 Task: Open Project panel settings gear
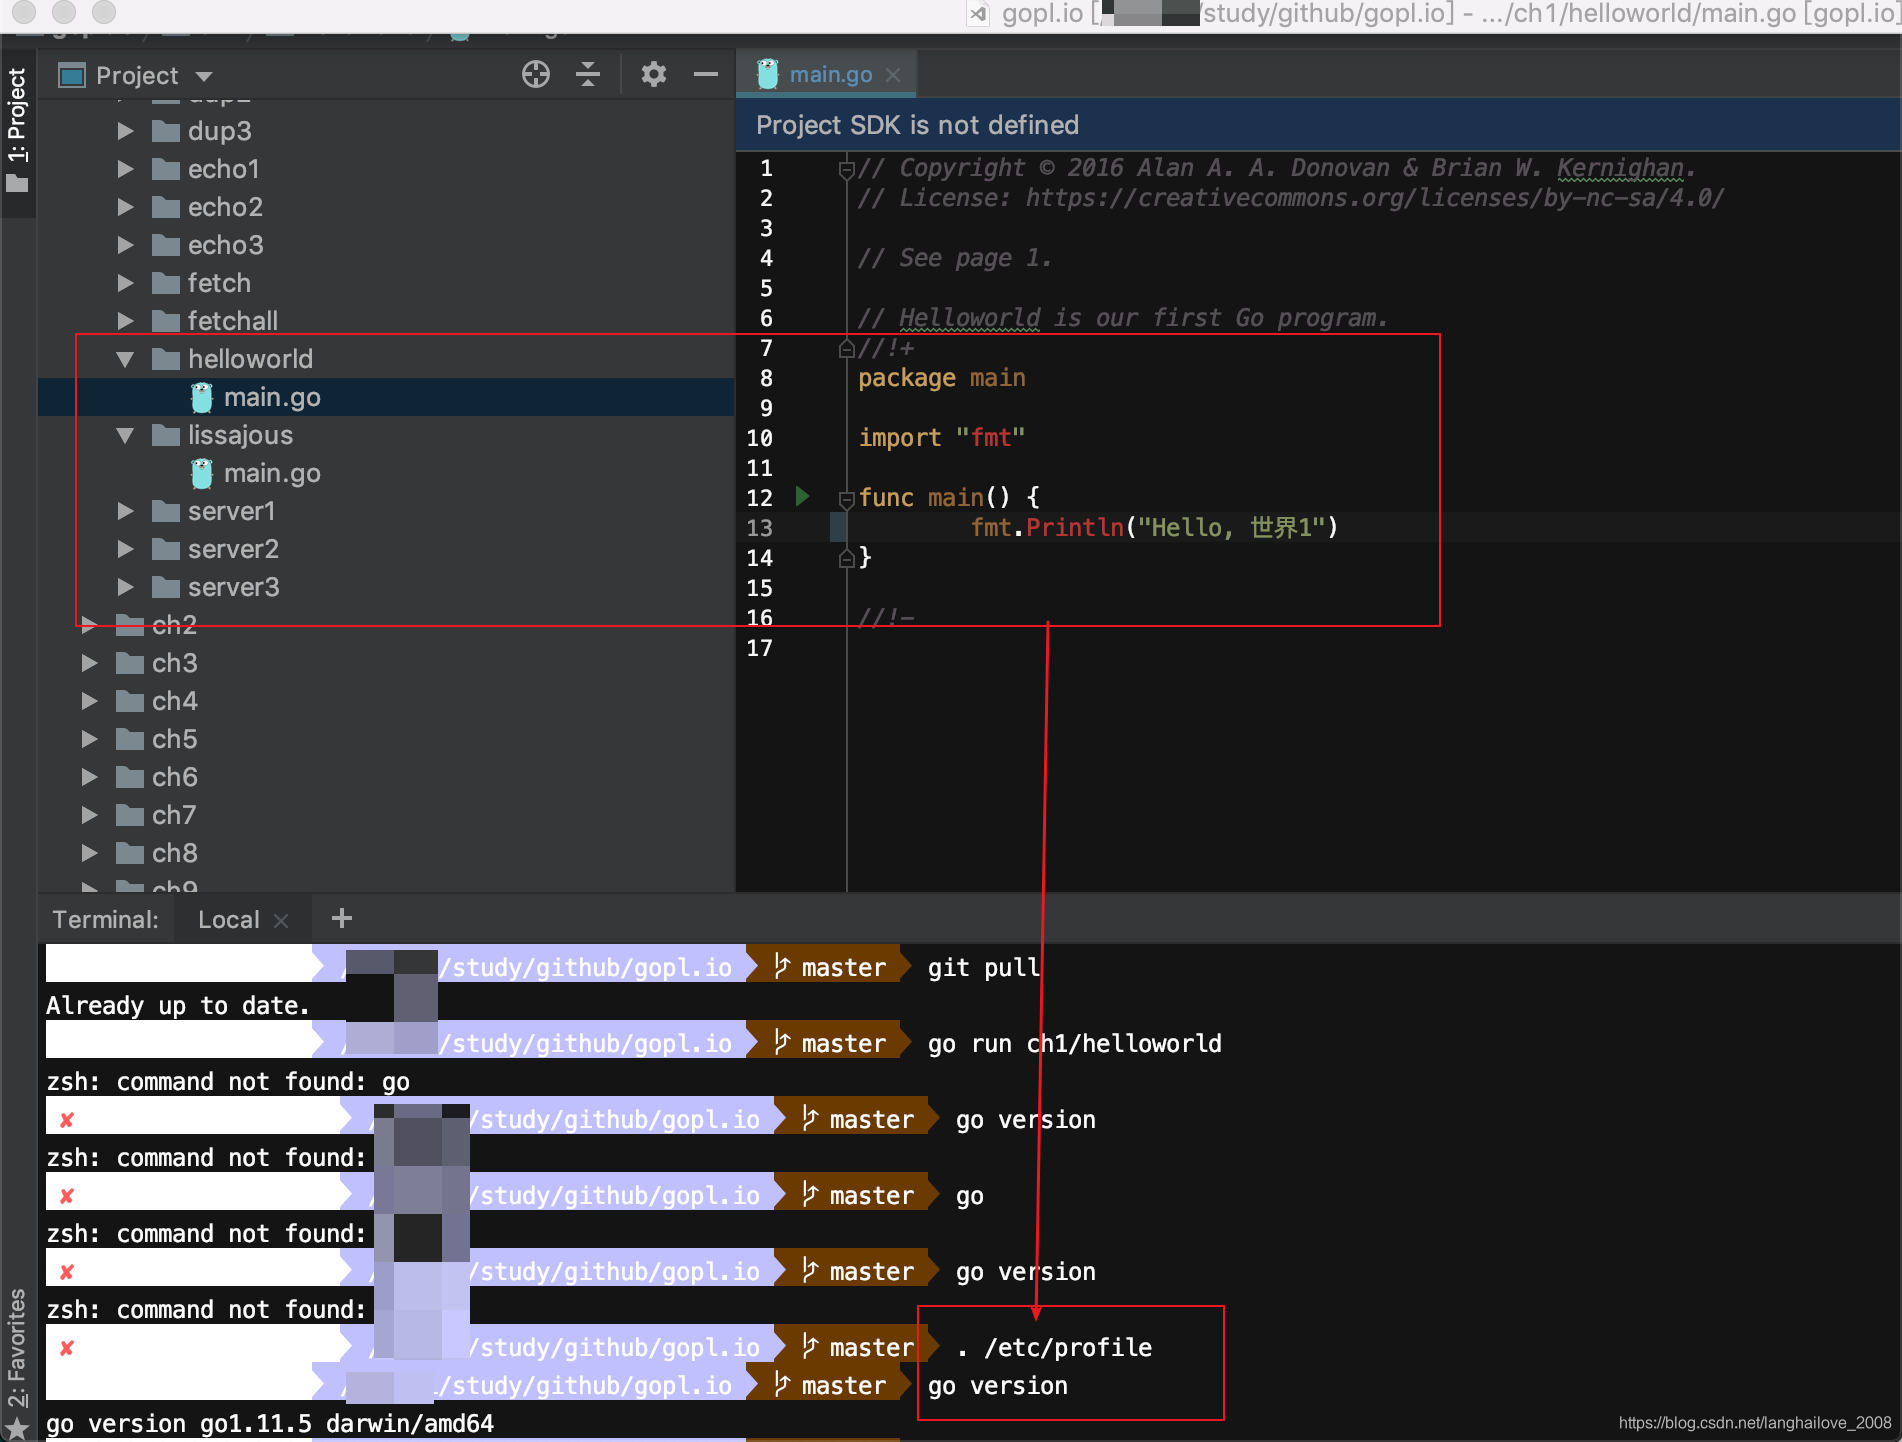point(653,75)
